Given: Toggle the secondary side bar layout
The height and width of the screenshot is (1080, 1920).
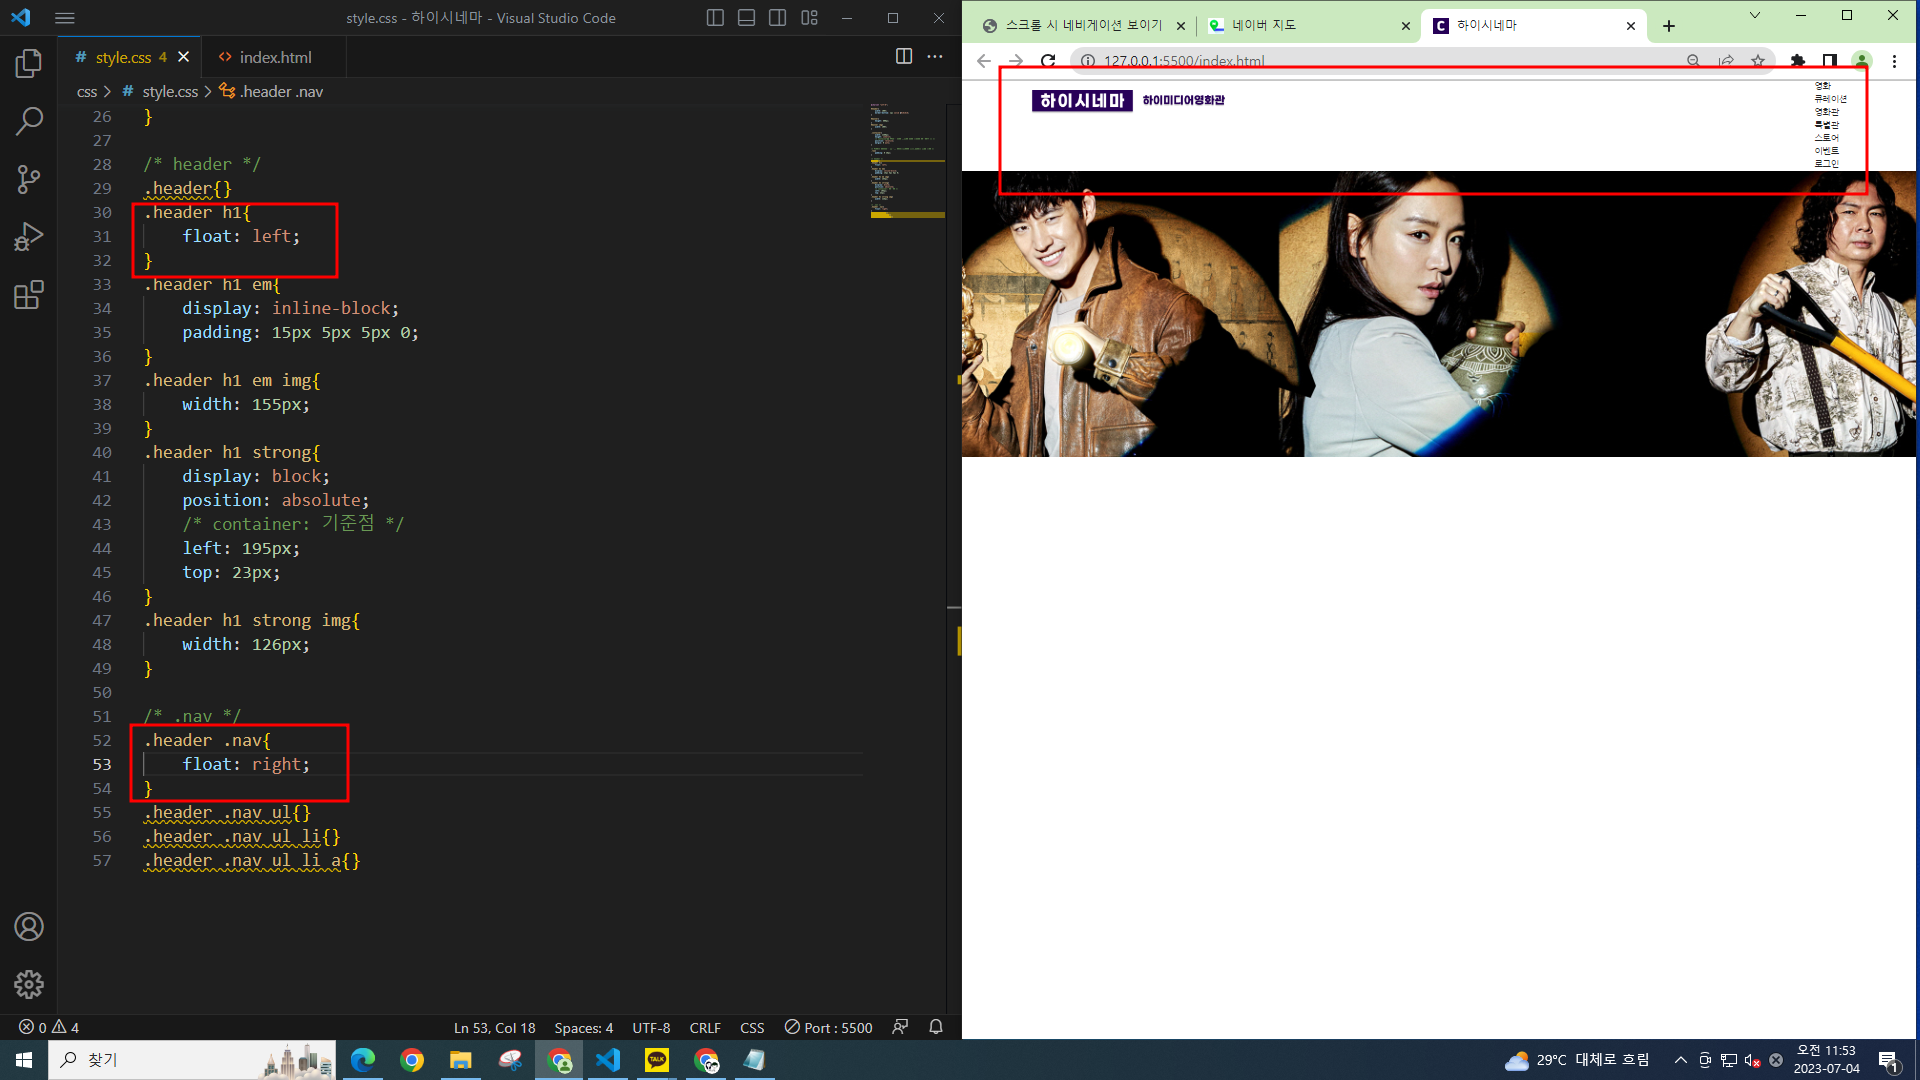Looking at the screenshot, I should (x=778, y=18).
